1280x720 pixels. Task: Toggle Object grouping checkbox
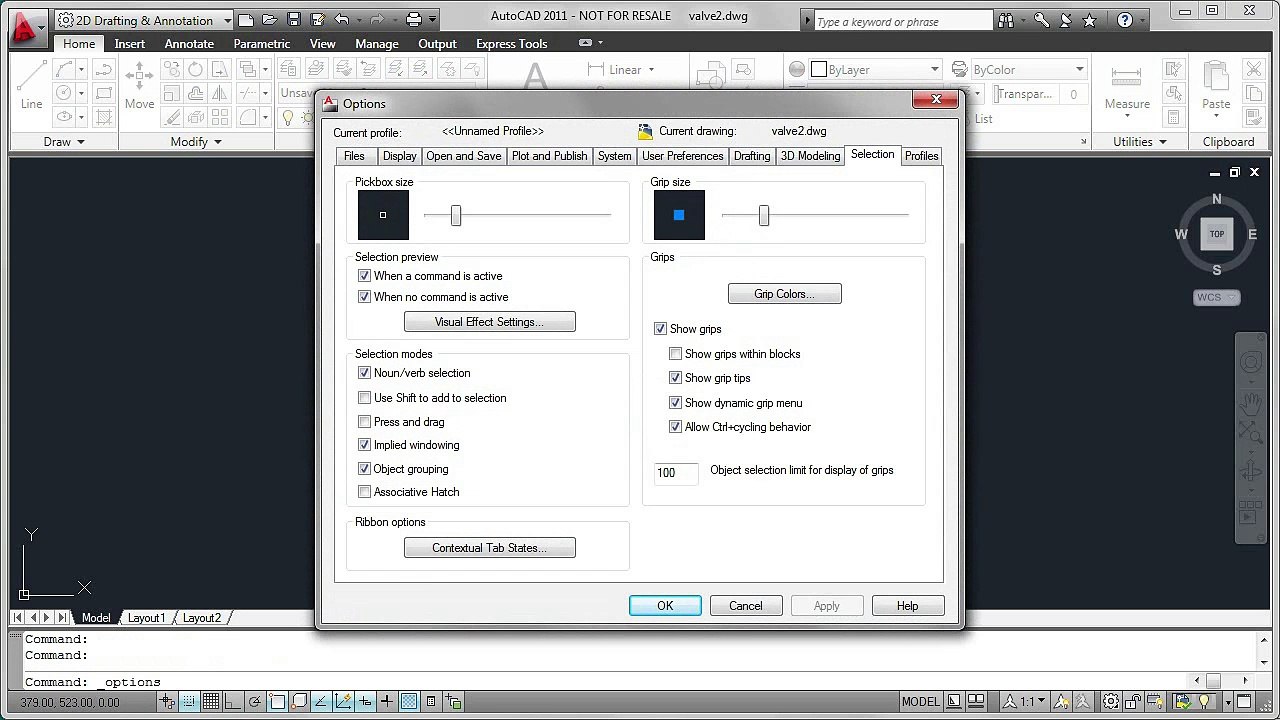[364, 469]
